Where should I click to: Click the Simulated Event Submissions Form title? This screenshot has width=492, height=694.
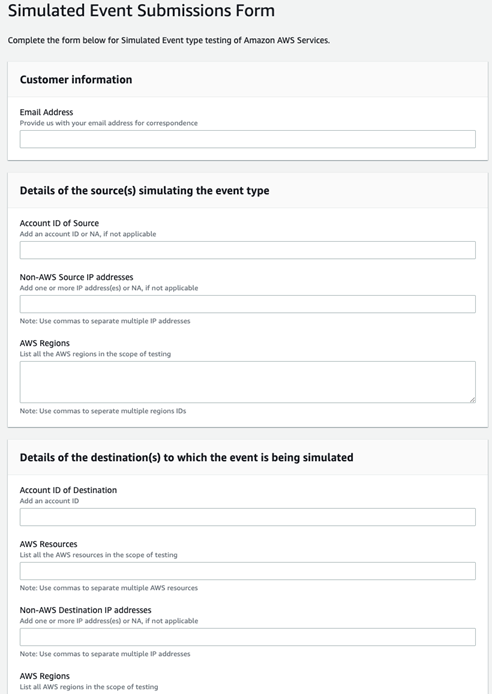[141, 10]
